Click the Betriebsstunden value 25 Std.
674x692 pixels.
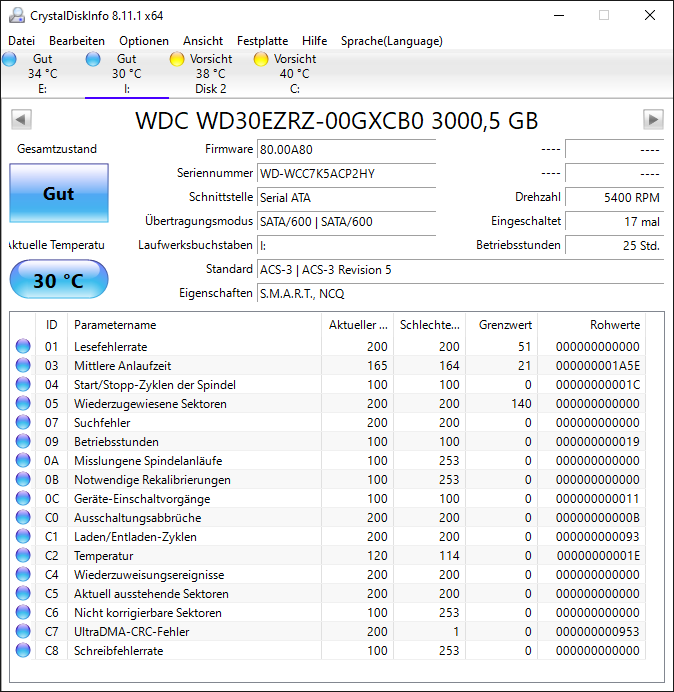(x=614, y=245)
